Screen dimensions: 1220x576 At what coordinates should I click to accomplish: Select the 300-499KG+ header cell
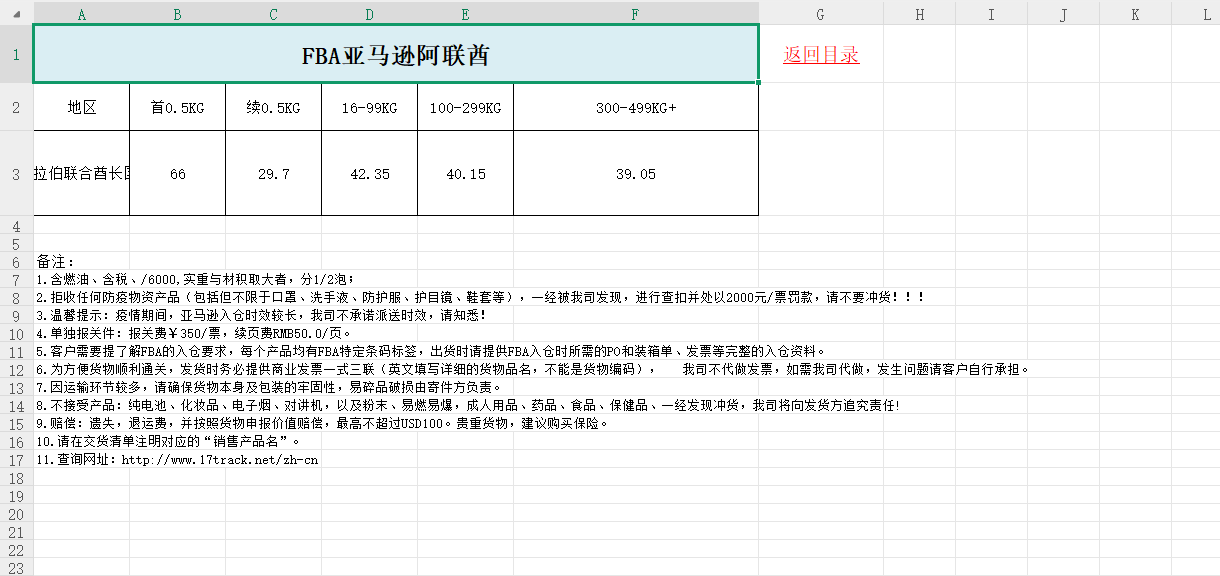(x=636, y=107)
